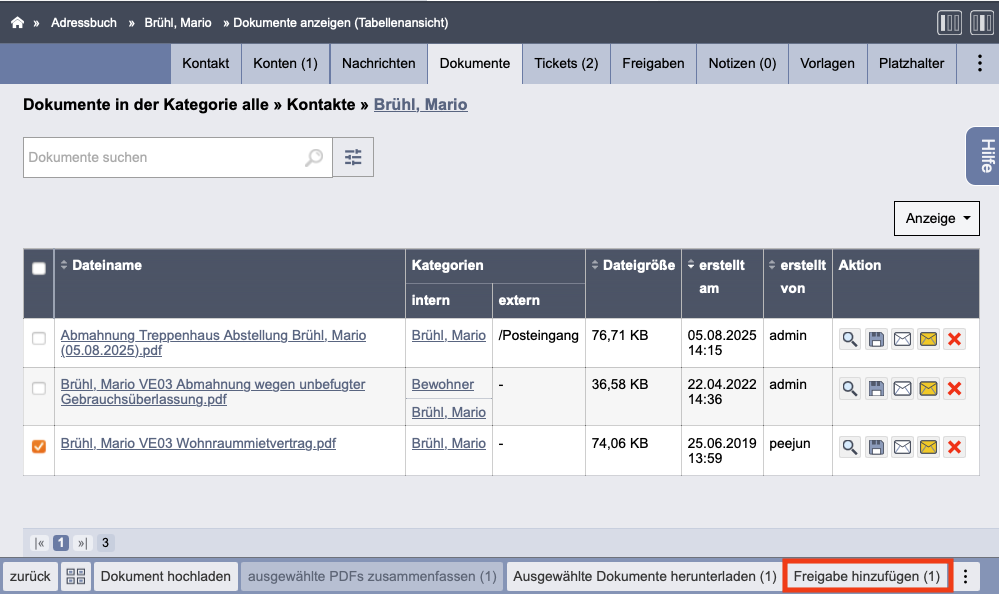Viewport: 999px width, 594px height.
Task: Click the search magnifier in search box
Action: pyautogui.click(x=314, y=157)
